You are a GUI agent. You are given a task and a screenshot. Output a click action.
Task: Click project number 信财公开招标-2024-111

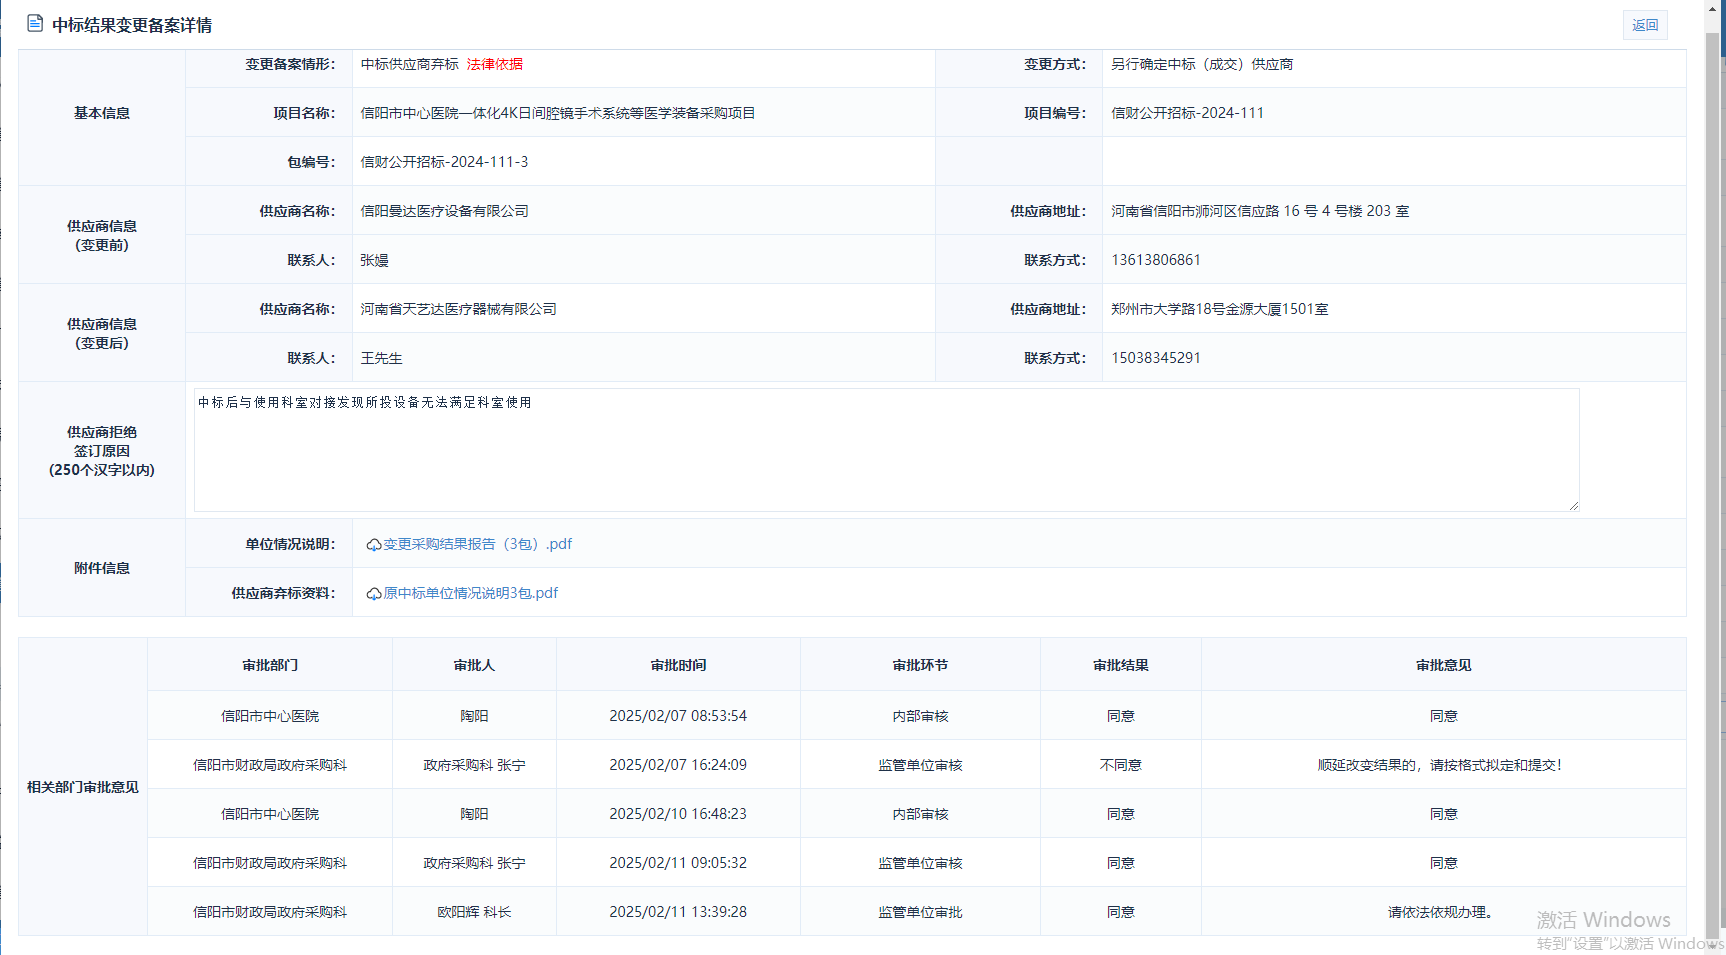click(1187, 113)
